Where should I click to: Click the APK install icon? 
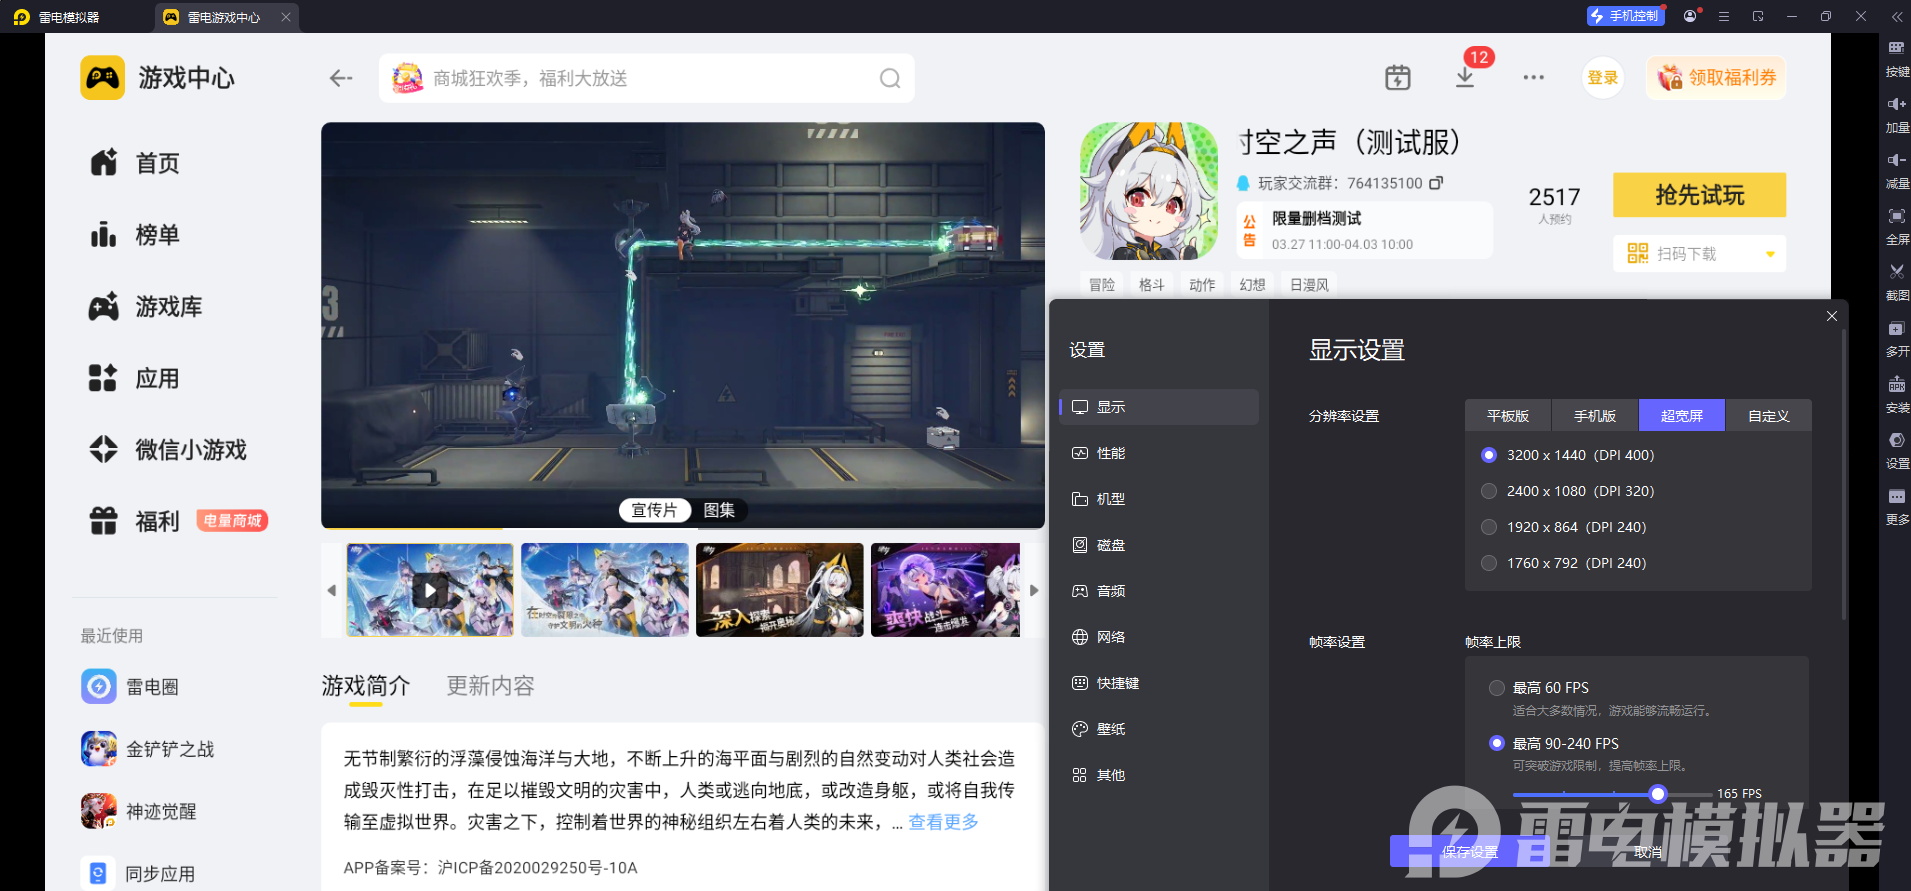coord(1896,384)
